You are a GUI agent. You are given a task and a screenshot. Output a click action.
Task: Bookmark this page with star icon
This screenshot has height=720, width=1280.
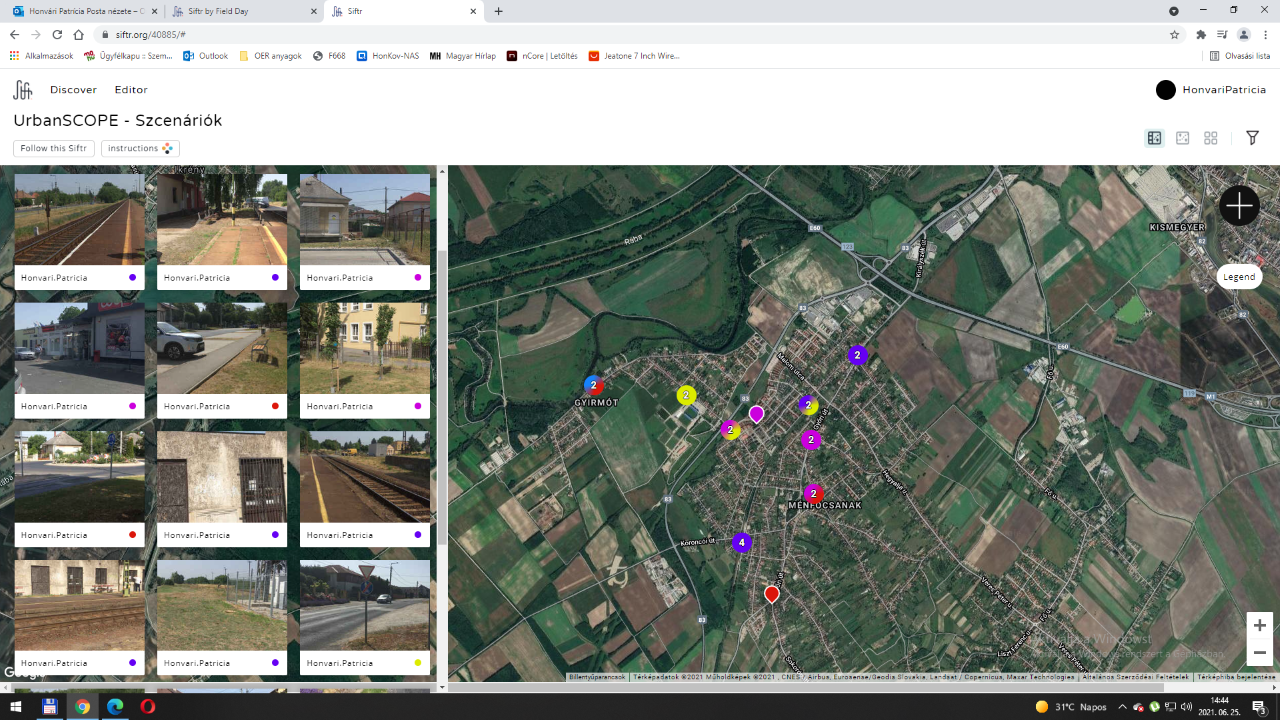(x=1174, y=34)
